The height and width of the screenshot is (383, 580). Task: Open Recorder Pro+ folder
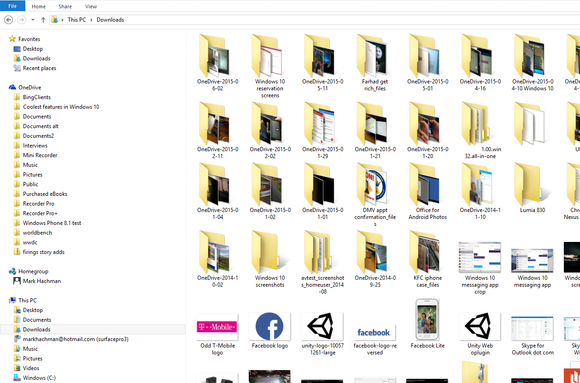(x=40, y=213)
